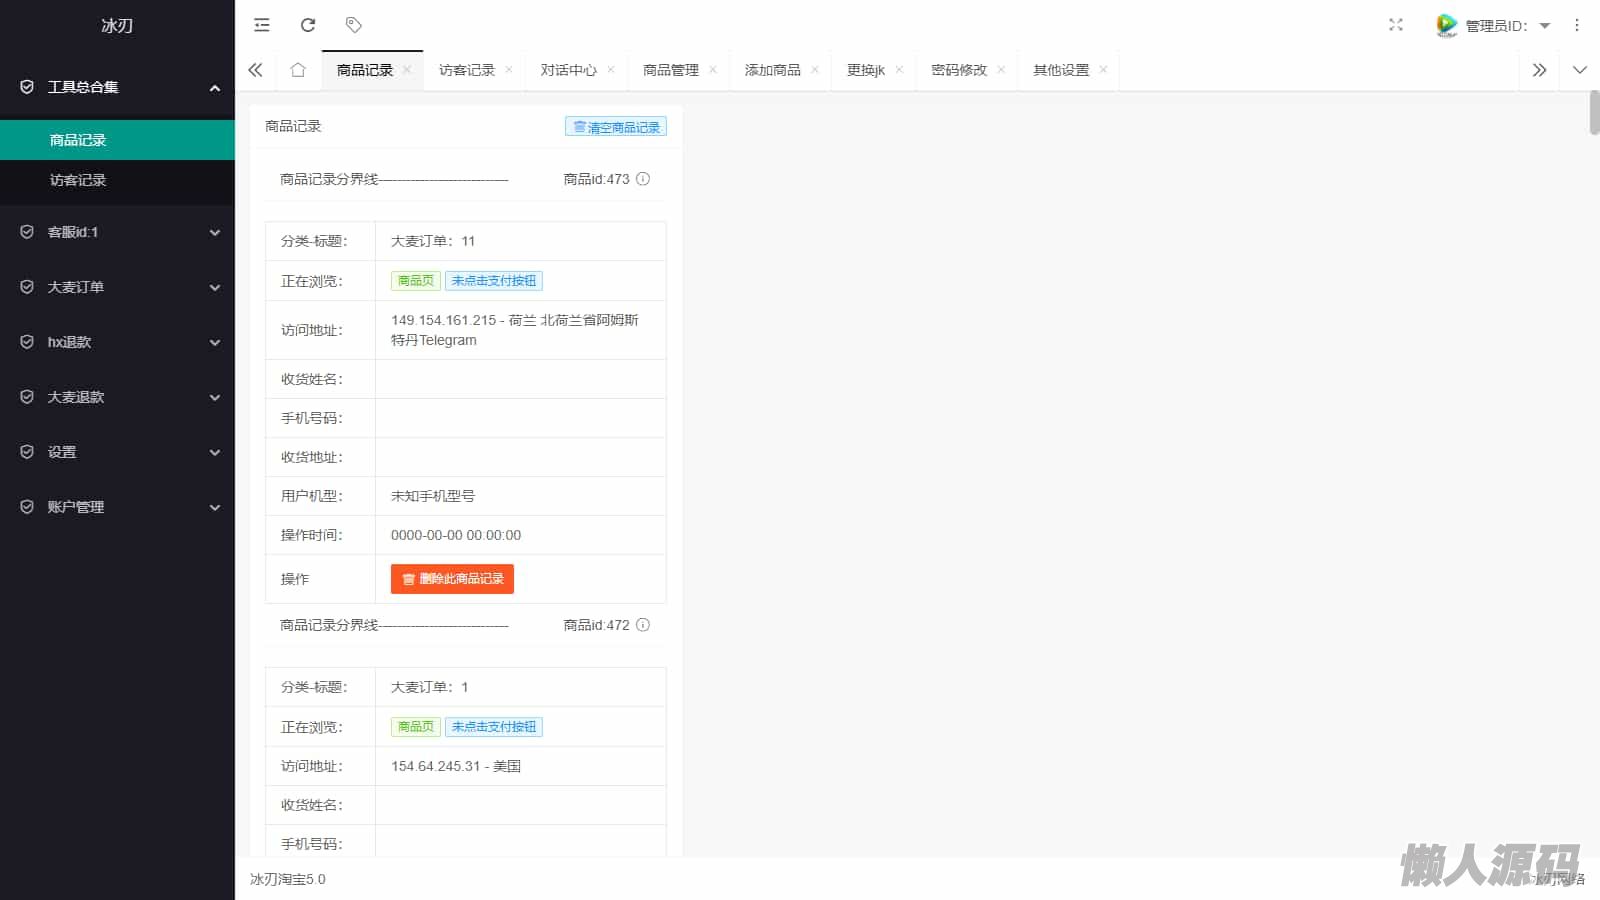Close the 访客记录 tab
The width and height of the screenshot is (1600, 900).
pyautogui.click(x=509, y=70)
